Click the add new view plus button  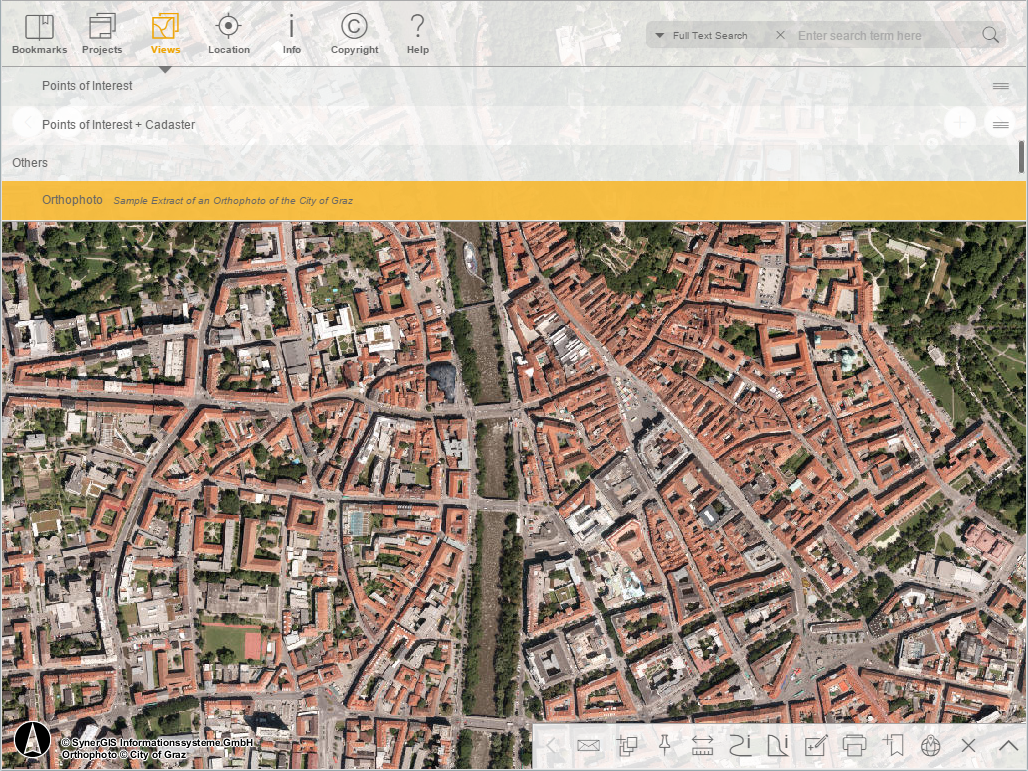click(959, 121)
